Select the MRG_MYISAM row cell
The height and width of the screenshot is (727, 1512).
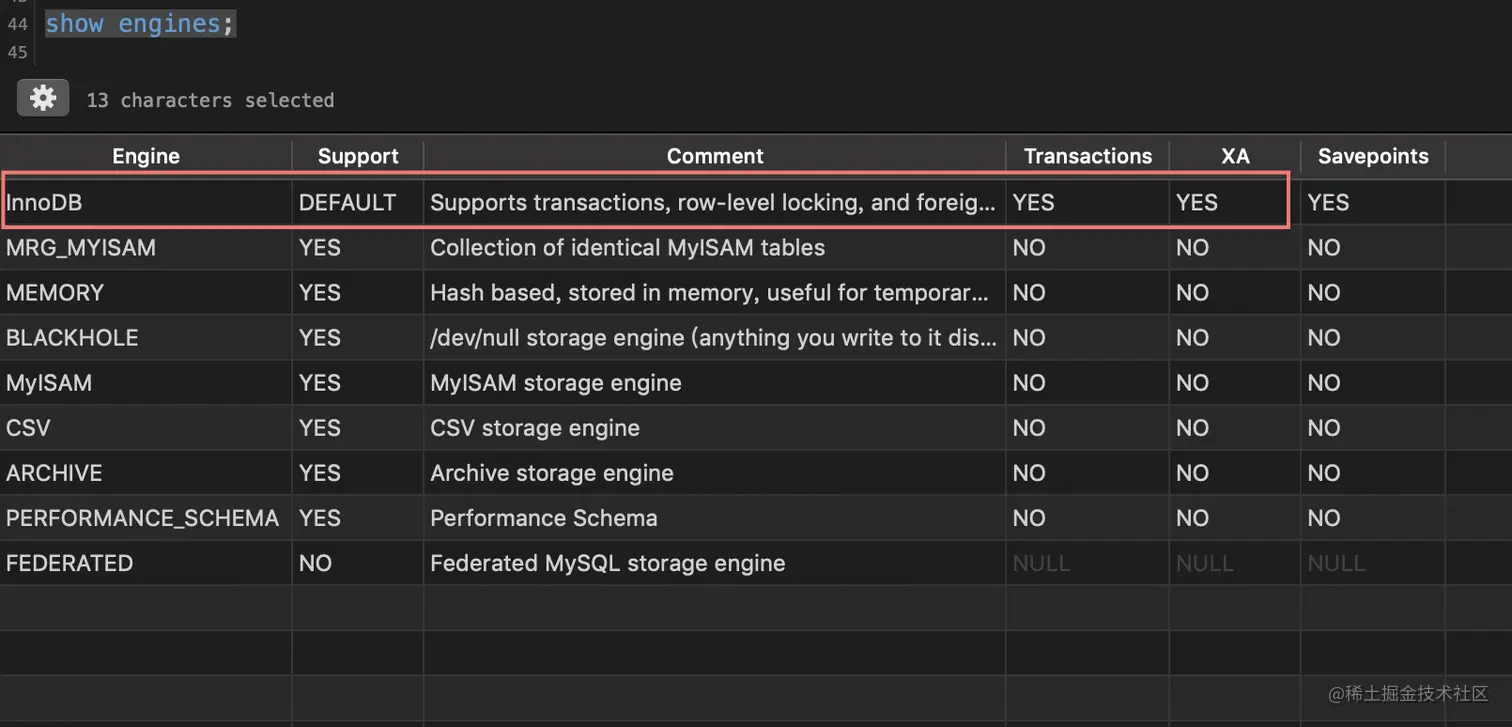pos(146,247)
